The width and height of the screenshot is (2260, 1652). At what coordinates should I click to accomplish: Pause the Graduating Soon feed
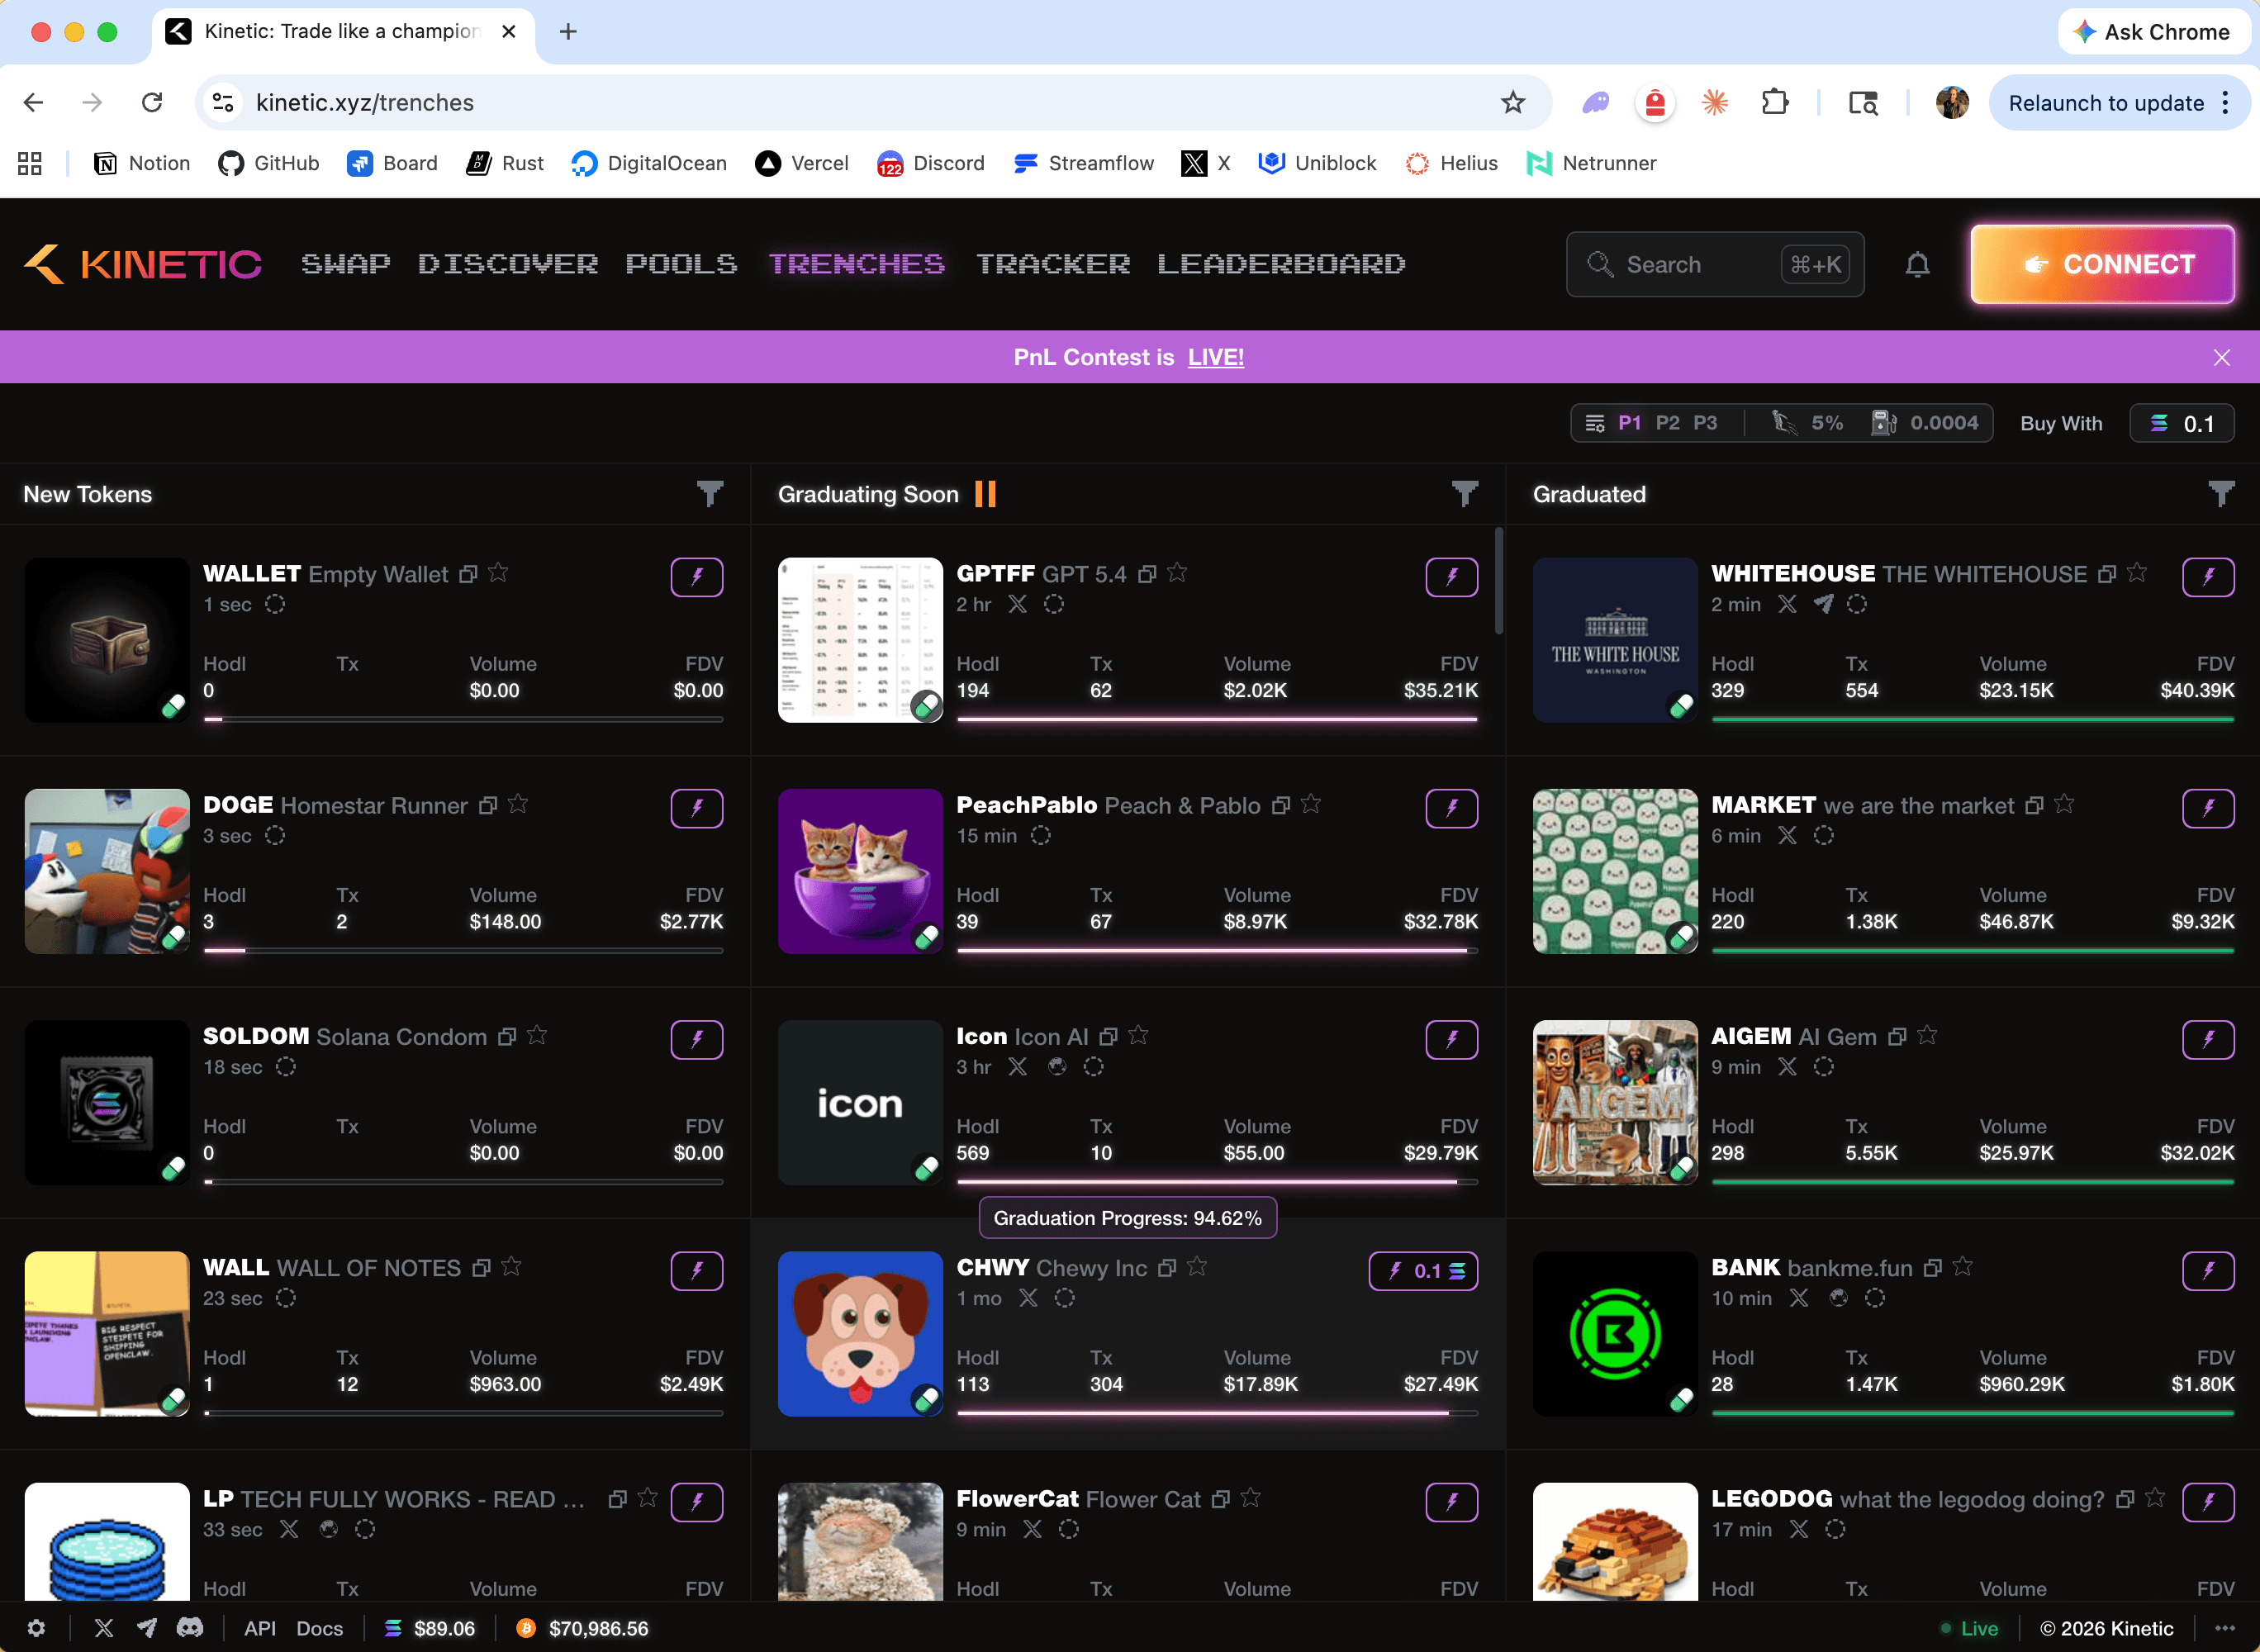click(985, 494)
